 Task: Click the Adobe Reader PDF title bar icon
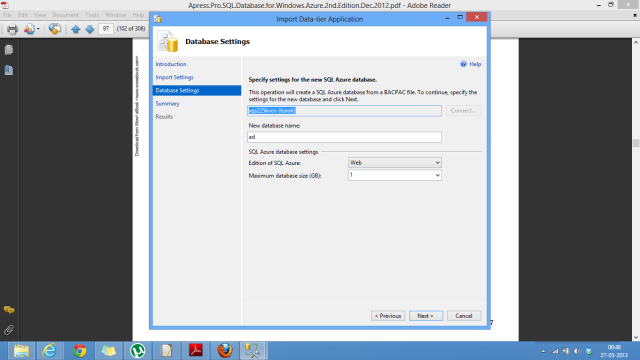click(5, 5)
